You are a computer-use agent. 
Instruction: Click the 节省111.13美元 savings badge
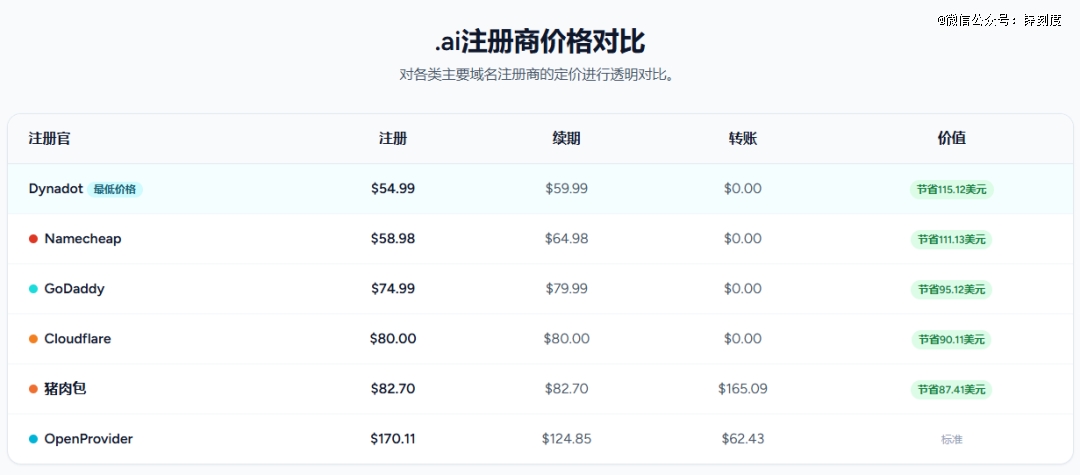951,240
